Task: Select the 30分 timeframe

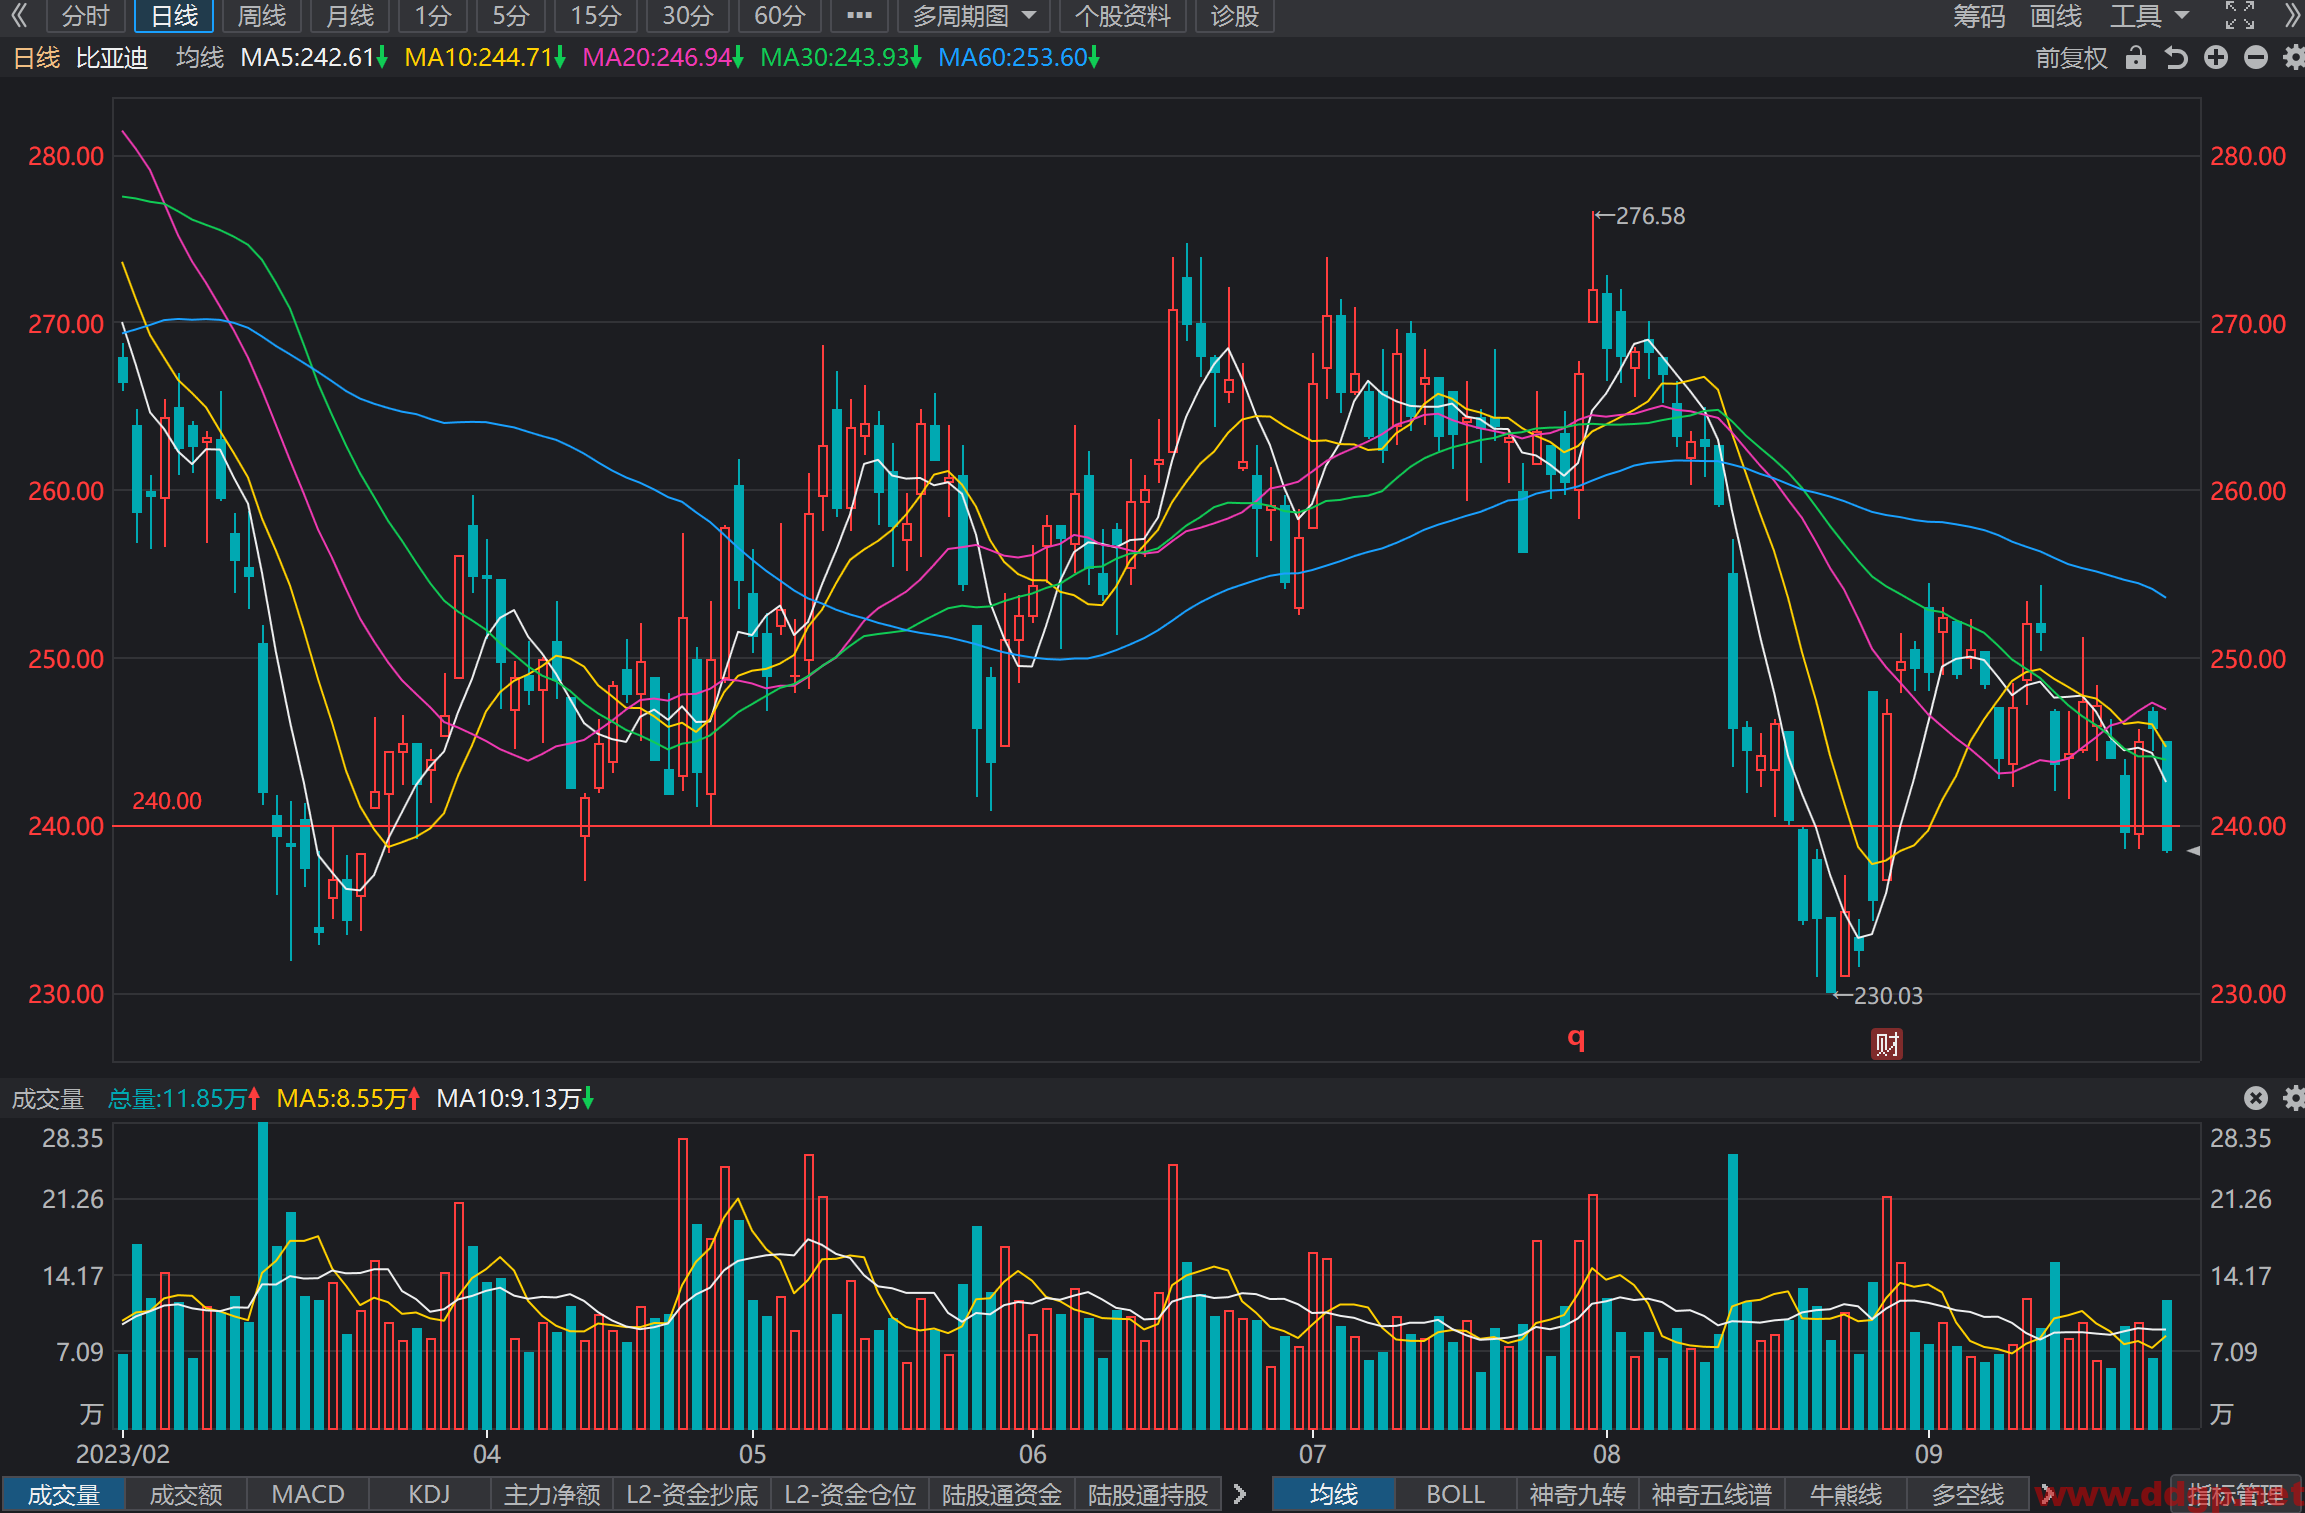Action: point(688,16)
